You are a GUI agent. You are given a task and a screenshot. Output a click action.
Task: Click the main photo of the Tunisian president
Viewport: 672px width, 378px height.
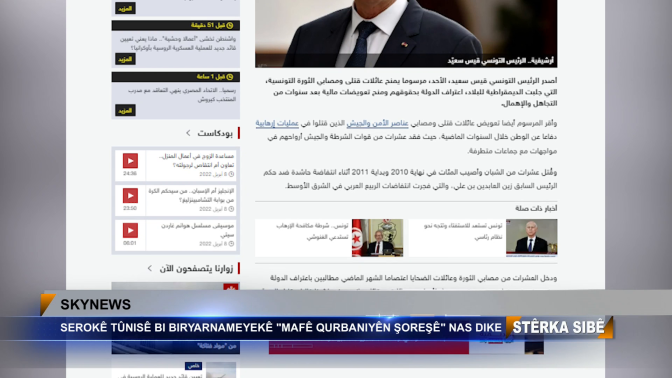pyautogui.click(x=406, y=33)
